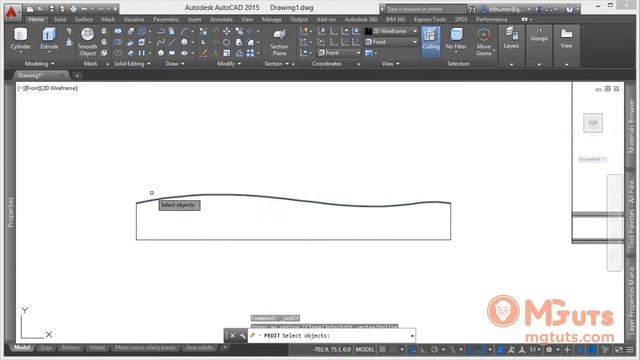Screen dimensions: 640x360
Task: Open the signed-in user account dropdown
Action: pos(506,9)
